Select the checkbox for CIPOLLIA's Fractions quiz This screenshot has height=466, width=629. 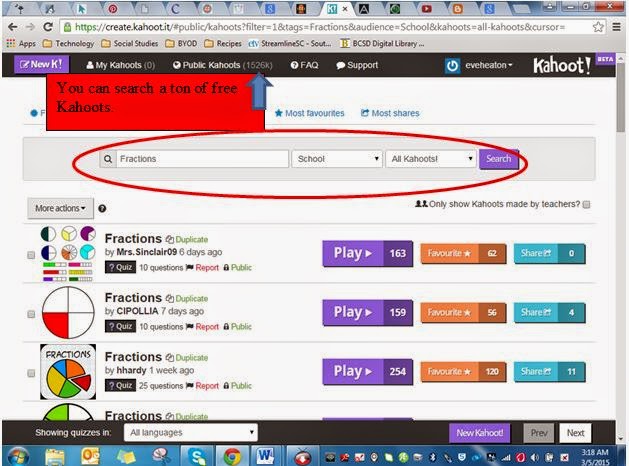click(x=31, y=314)
